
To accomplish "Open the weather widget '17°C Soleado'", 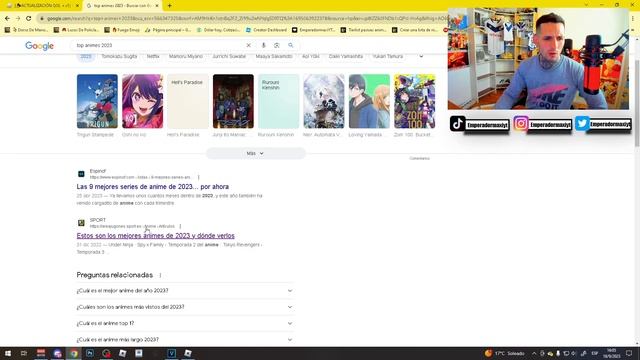I will point(505,353).
